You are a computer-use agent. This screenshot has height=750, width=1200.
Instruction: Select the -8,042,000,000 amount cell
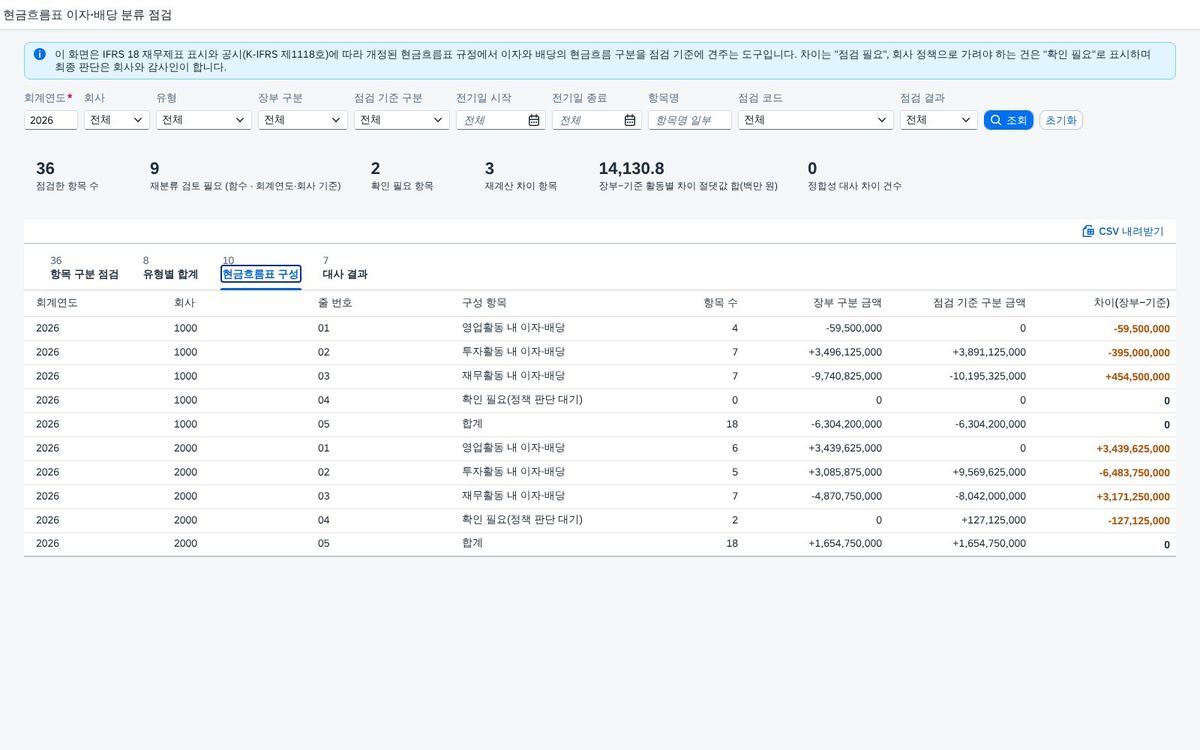coord(990,496)
